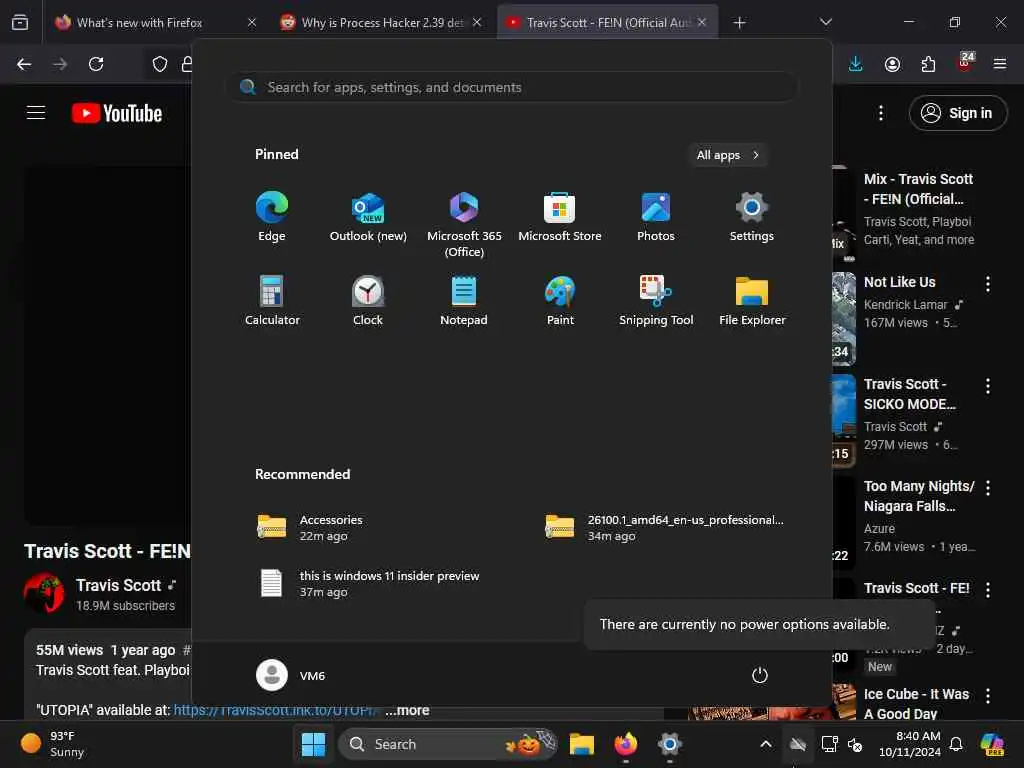
Task: Open File Explorer from taskbar
Action: (x=581, y=744)
